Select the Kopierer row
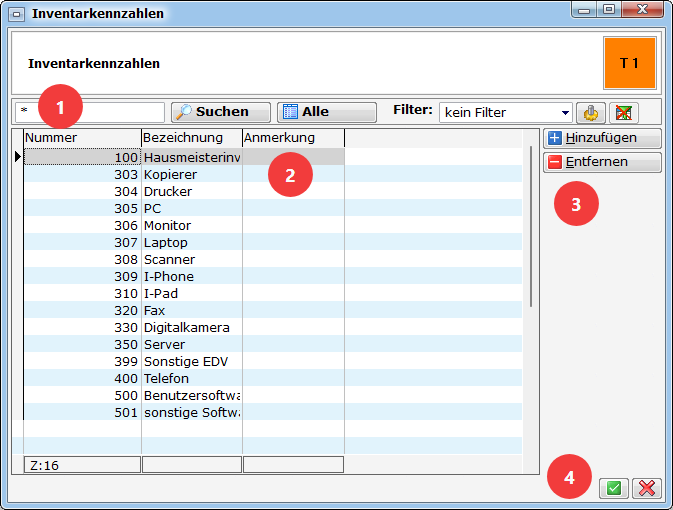673x510 pixels. 273,174
